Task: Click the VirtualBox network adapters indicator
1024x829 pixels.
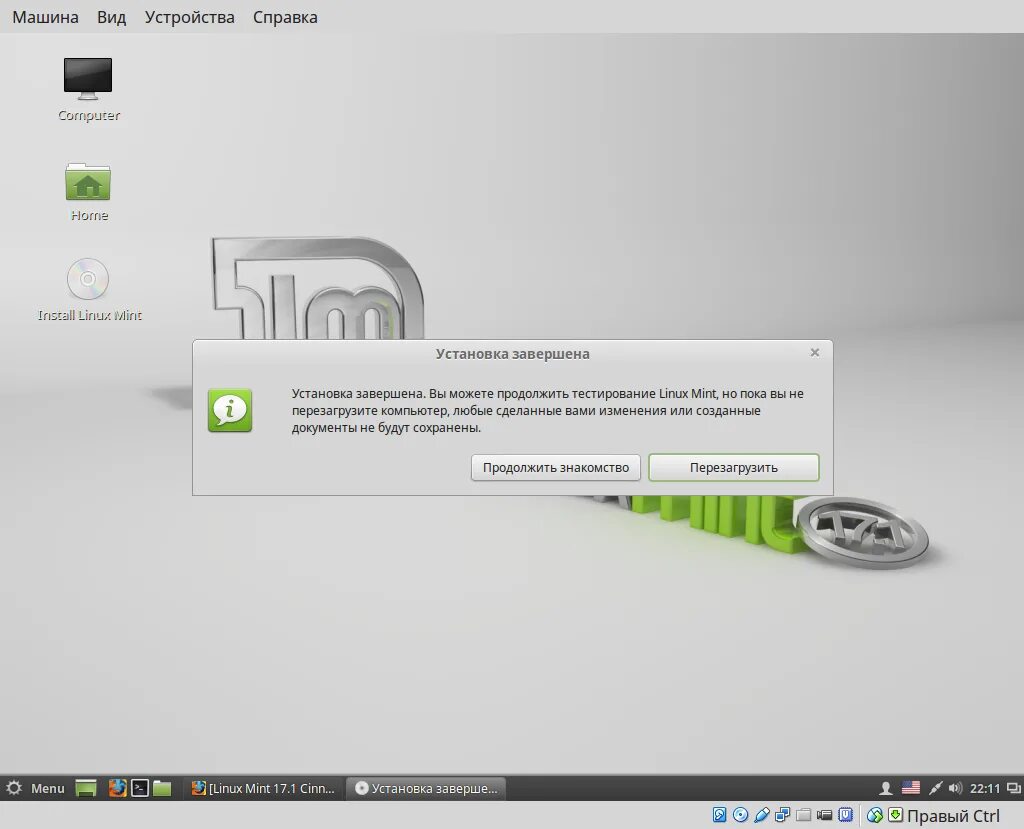Action: (782, 815)
